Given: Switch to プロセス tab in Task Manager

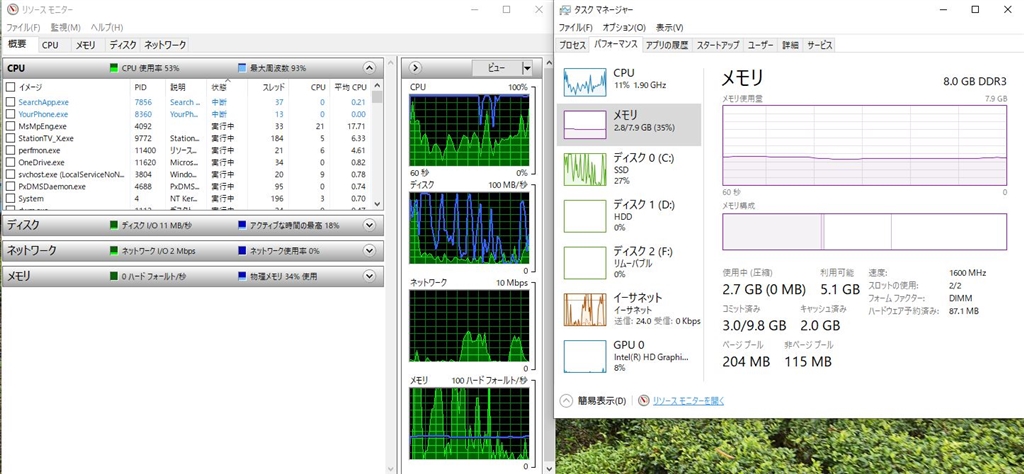Looking at the screenshot, I should [x=573, y=45].
